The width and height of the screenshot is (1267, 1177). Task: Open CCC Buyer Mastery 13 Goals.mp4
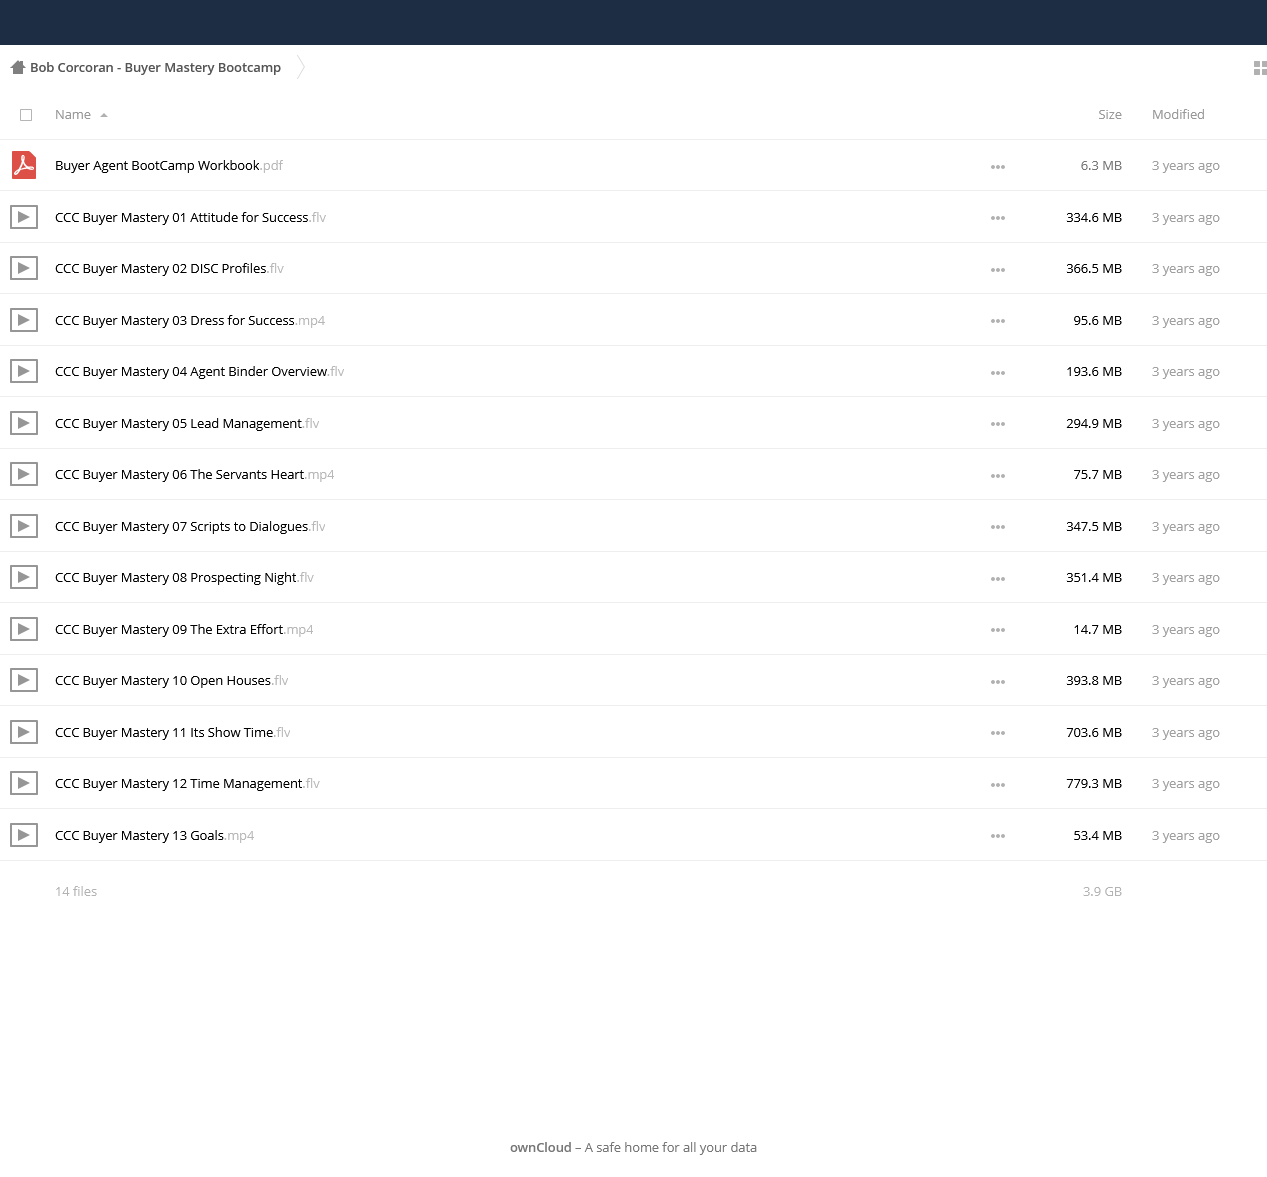(154, 835)
